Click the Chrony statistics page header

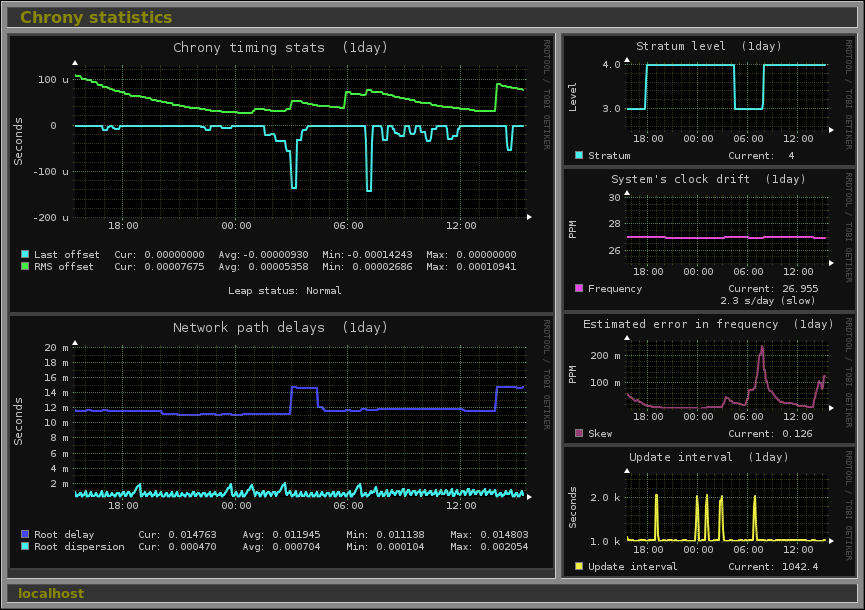click(x=96, y=17)
